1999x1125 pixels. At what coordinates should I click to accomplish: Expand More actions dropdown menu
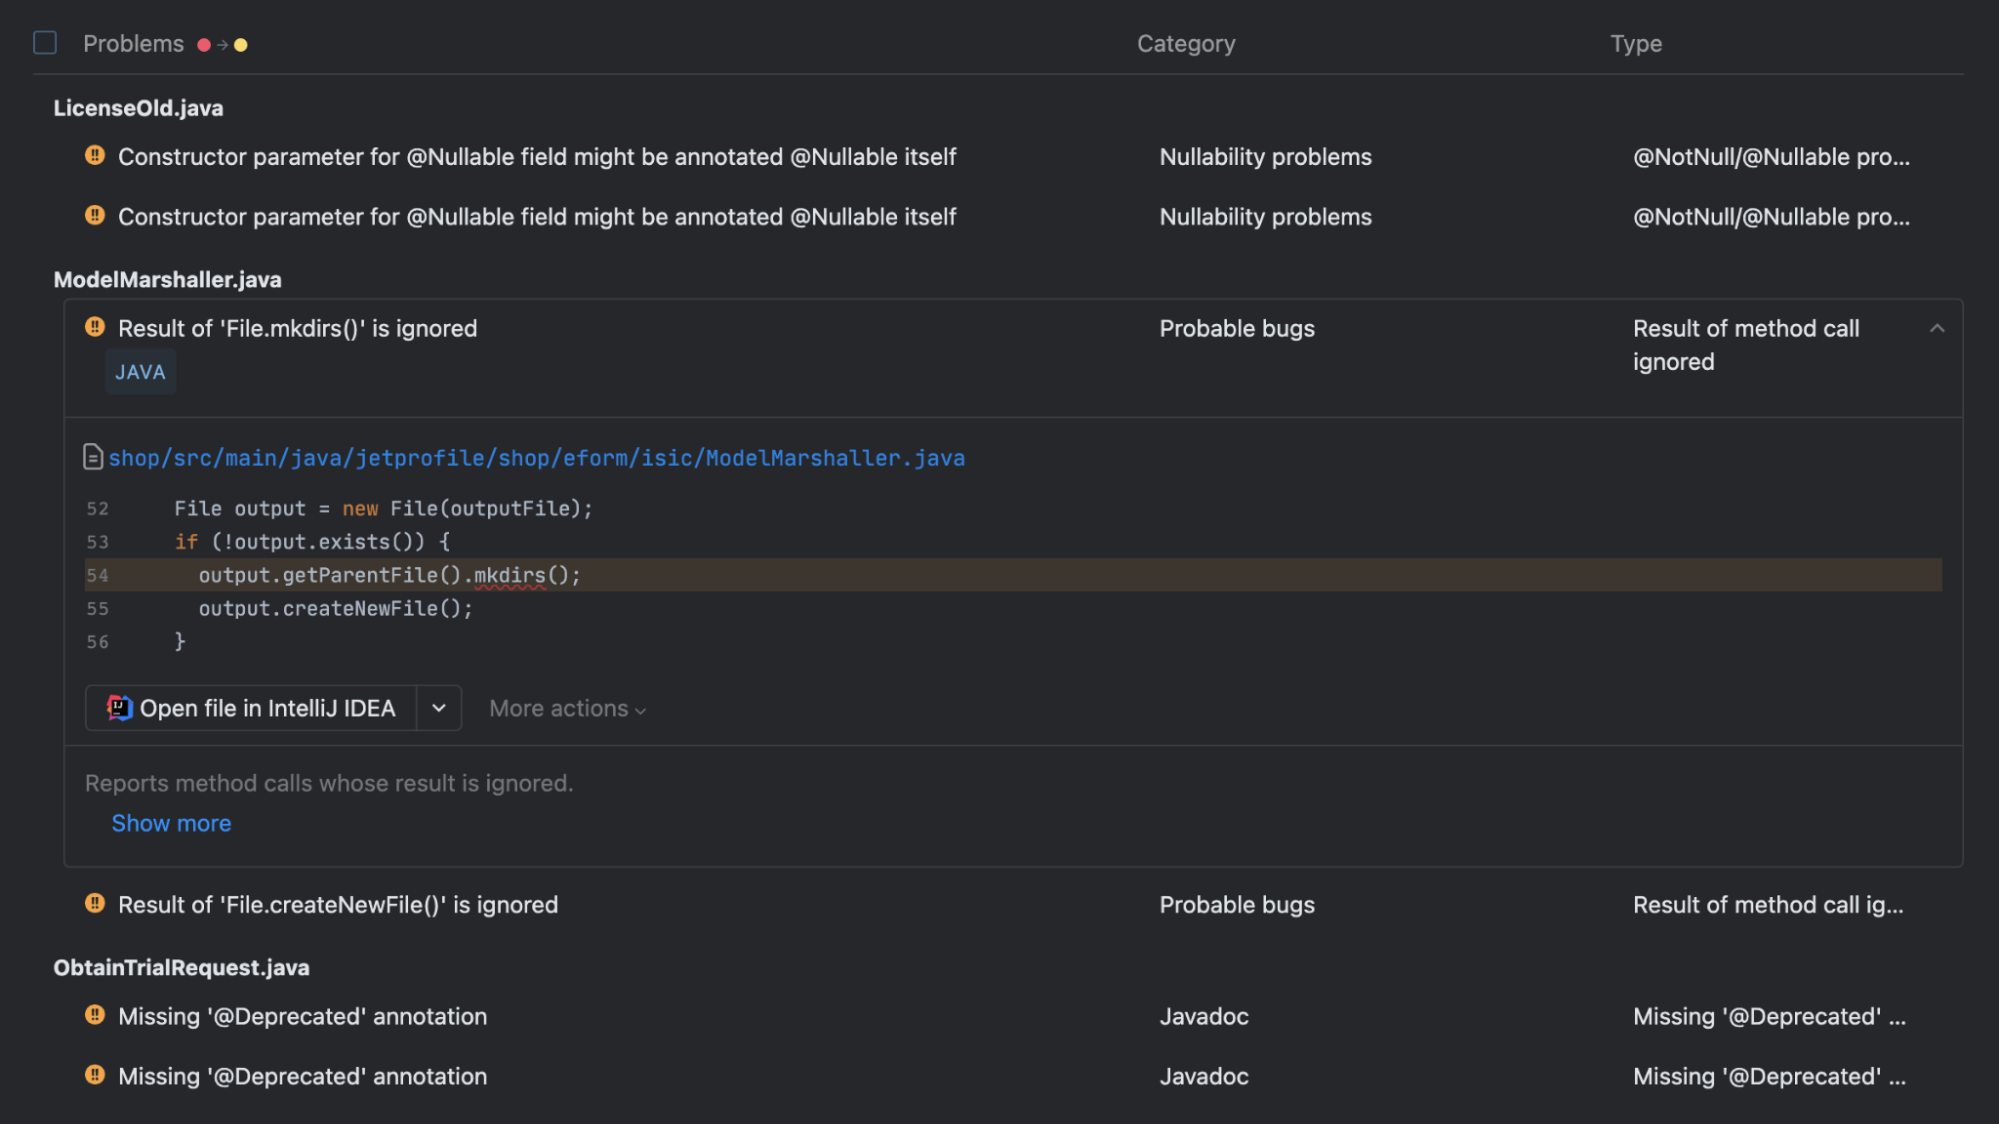(566, 707)
